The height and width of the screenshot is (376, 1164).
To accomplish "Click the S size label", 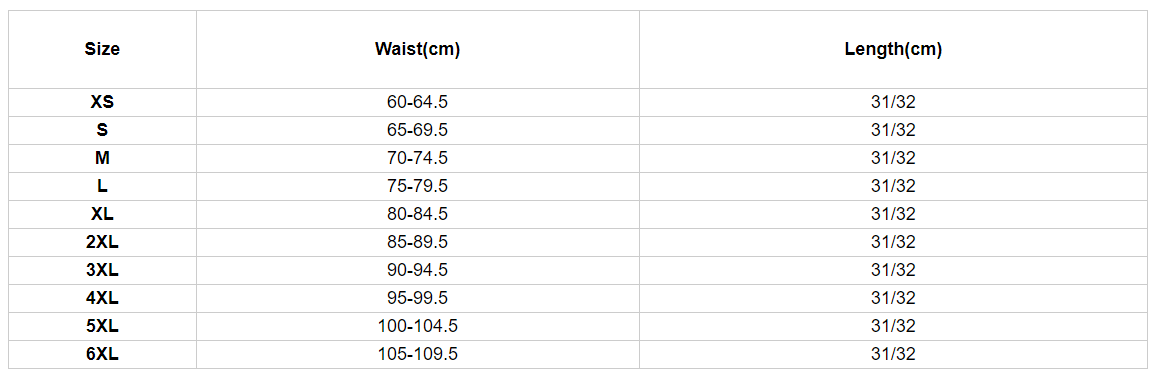I will click(102, 131).
